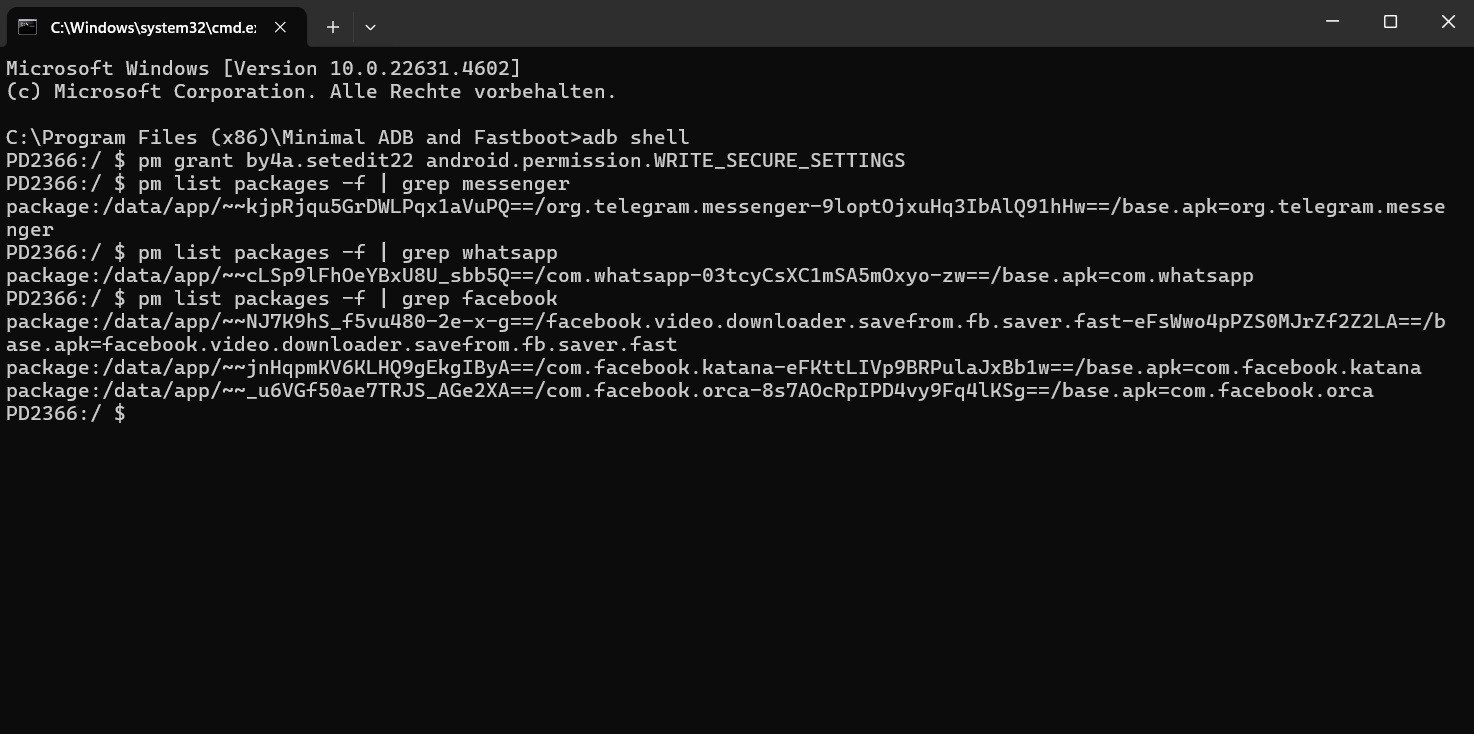Select the C:\Windows\system32\cmd.exe tab
The image size is (1474, 734).
150,27
